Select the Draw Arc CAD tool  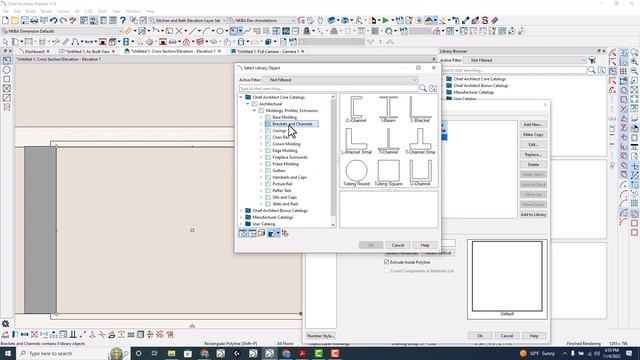(207, 31)
